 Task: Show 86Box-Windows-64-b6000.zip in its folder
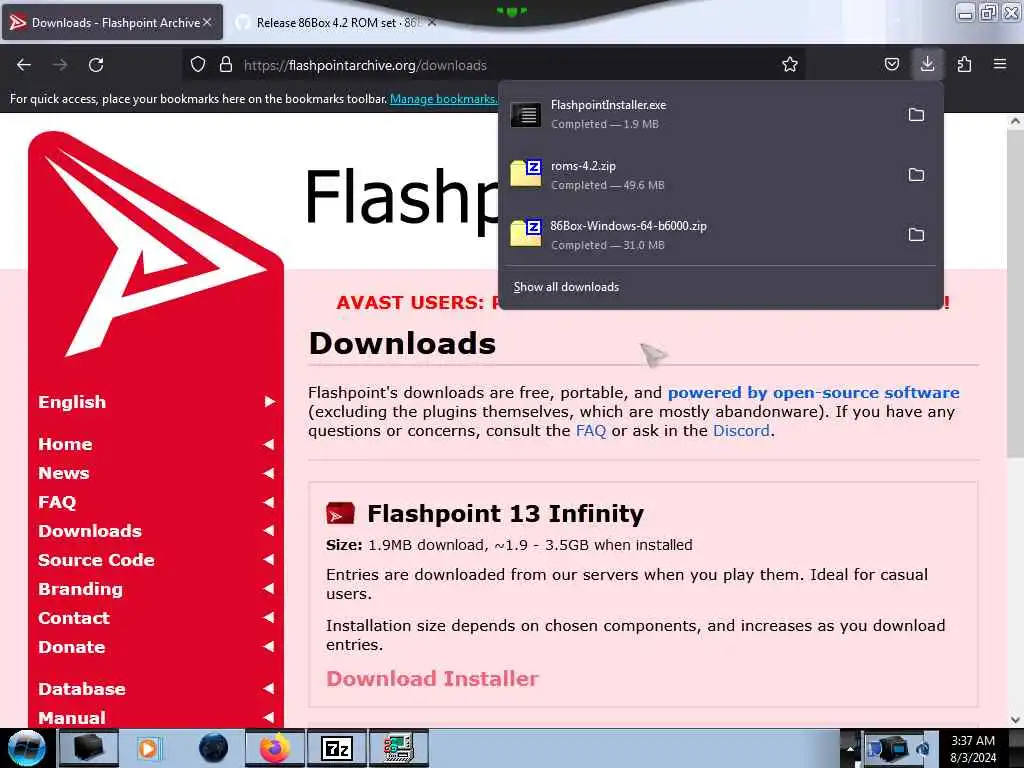coord(916,235)
